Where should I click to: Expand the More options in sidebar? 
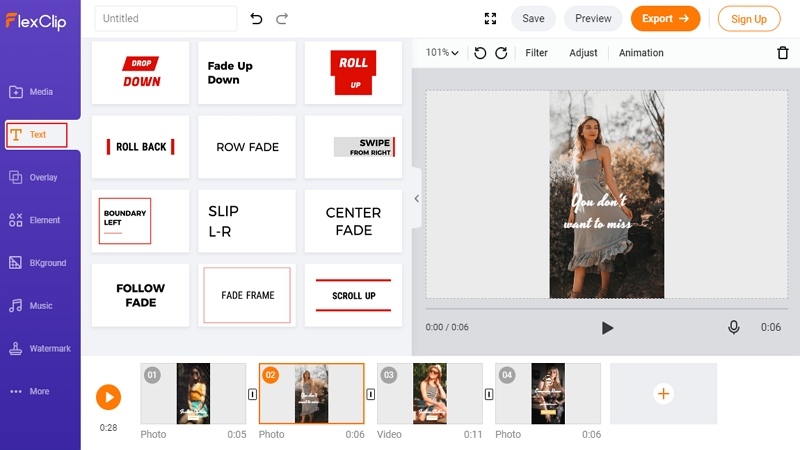click(x=30, y=391)
